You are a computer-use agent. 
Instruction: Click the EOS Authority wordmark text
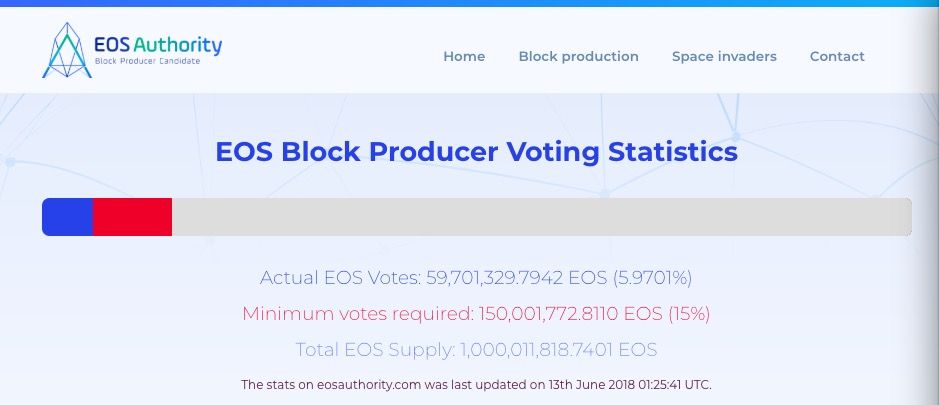click(158, 44)
